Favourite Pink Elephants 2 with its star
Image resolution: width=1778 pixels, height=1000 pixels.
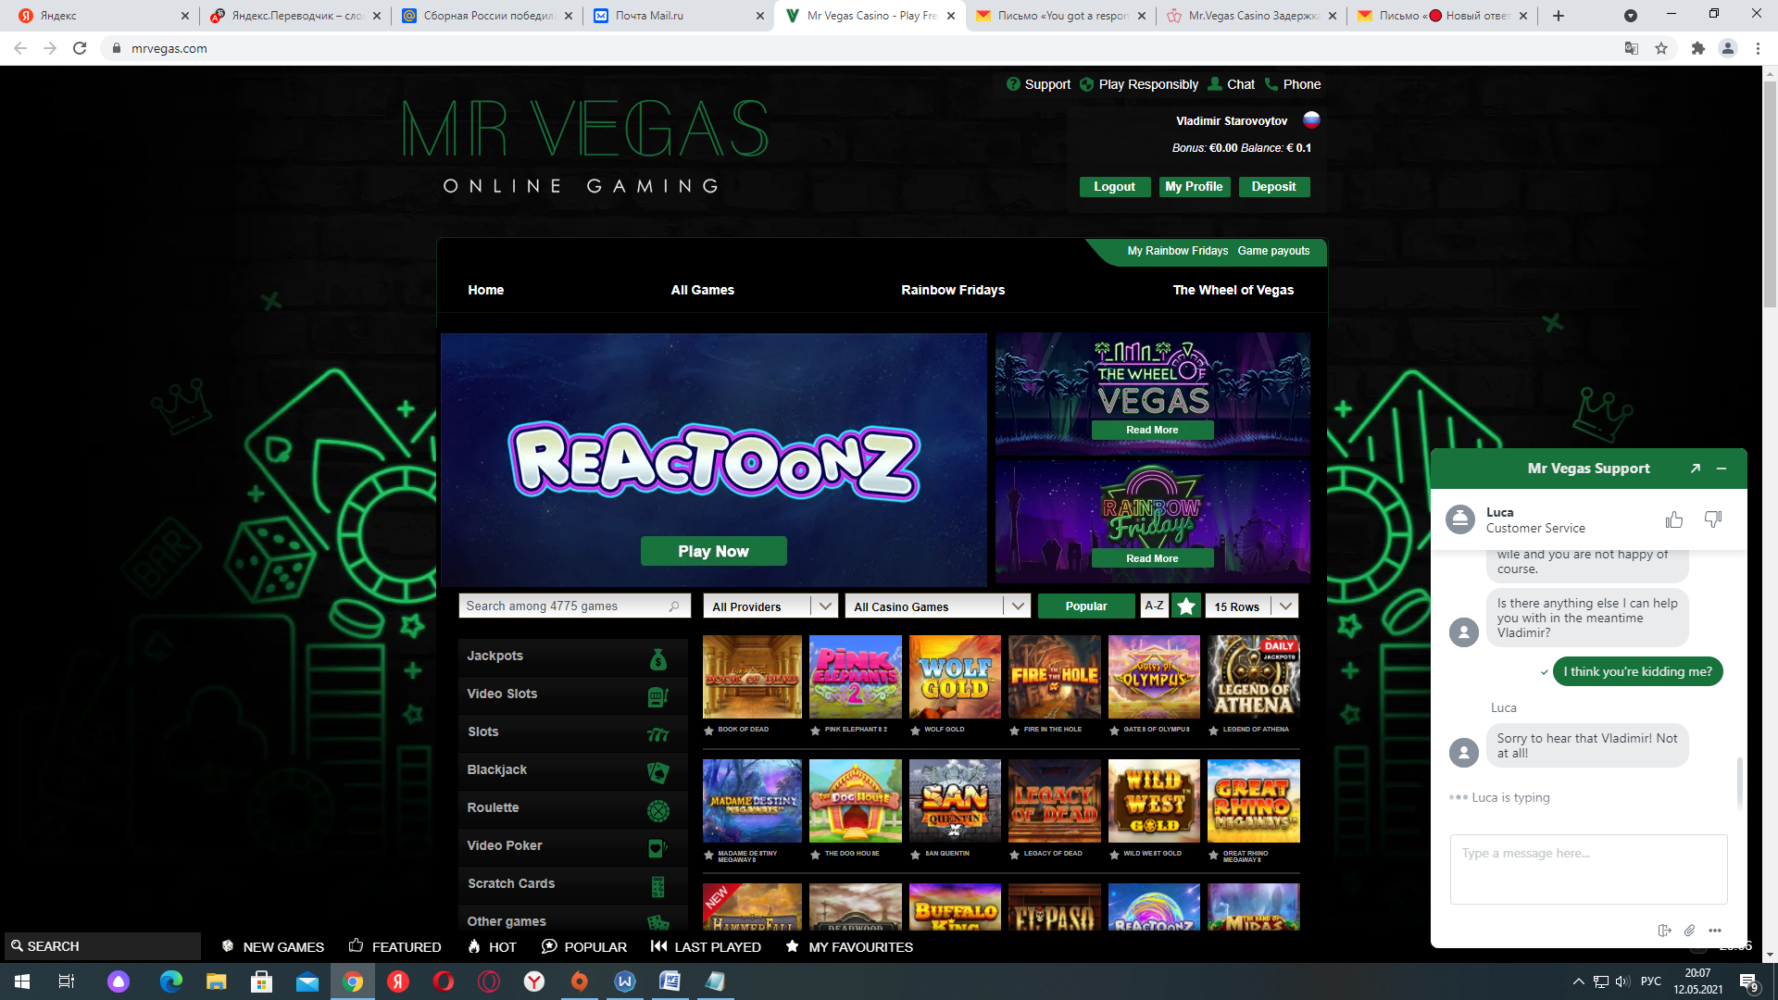pos(815,730)
